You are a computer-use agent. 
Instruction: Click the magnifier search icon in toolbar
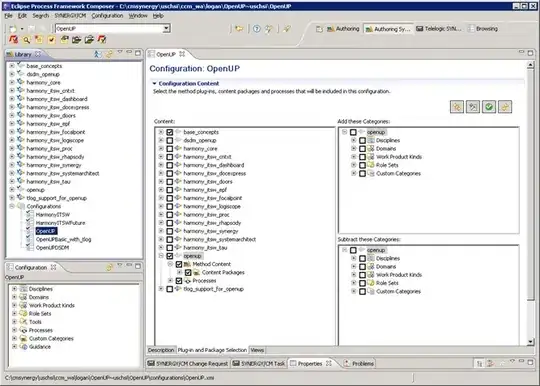26,40
